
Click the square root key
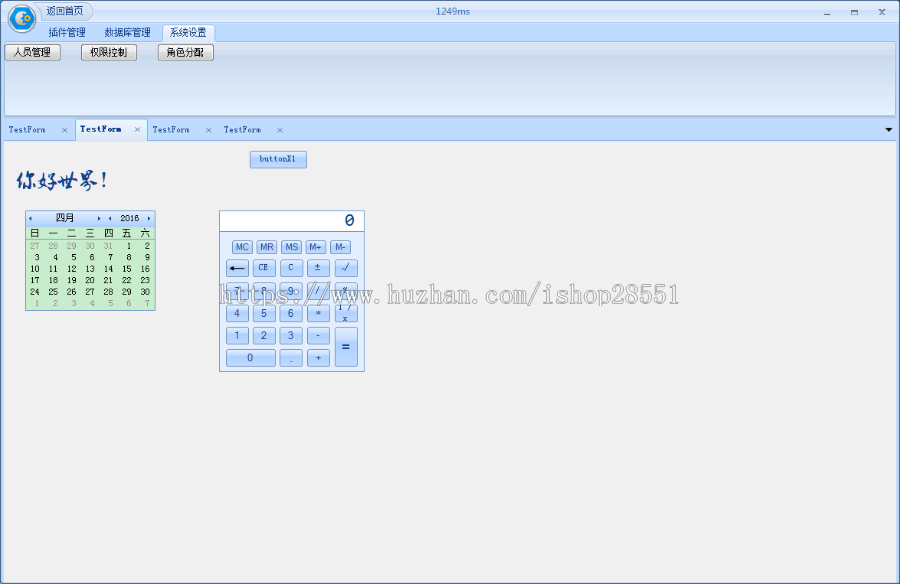[x=346, y=268]
